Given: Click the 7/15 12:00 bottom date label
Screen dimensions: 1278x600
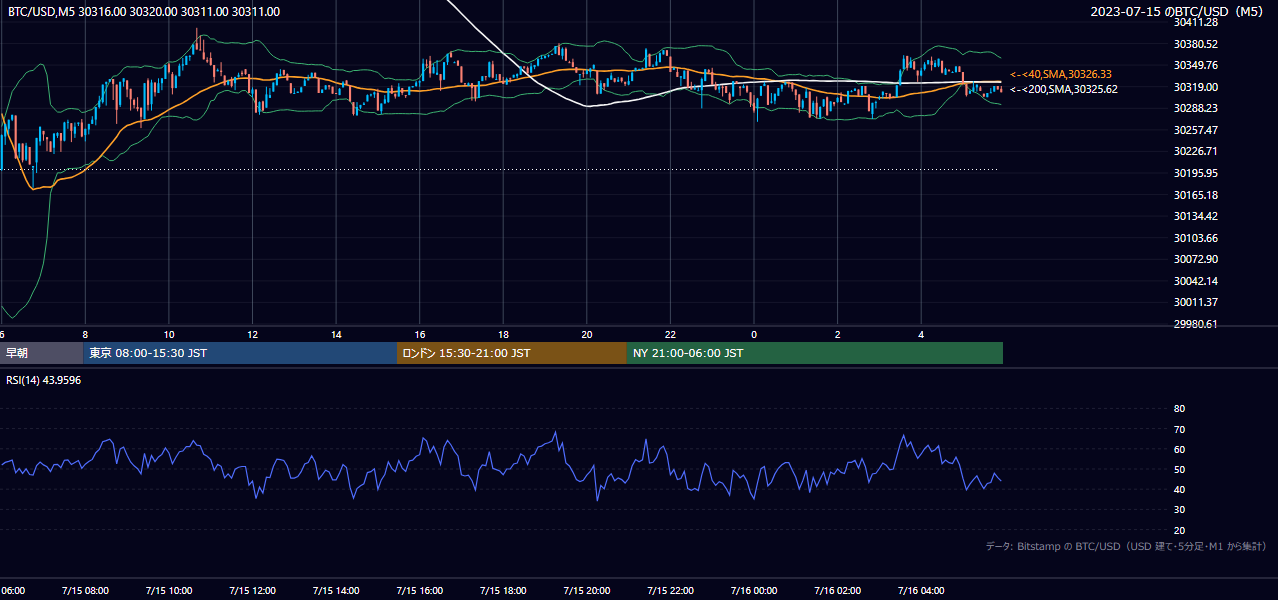Looking at the screenshot, I should (252, 590).
